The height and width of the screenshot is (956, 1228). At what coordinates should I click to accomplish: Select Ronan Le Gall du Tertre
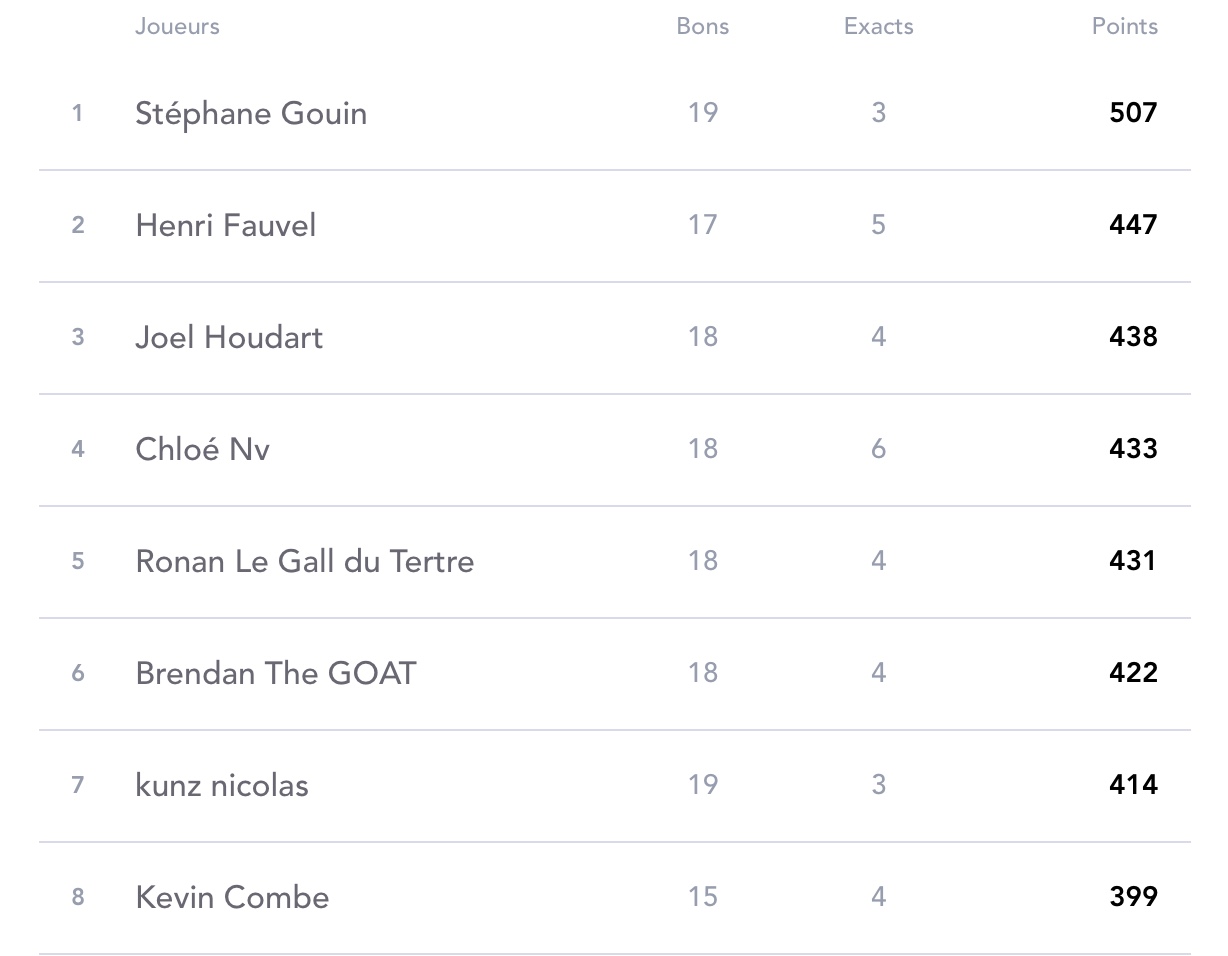pyautogui.click(x=305, y=561)
